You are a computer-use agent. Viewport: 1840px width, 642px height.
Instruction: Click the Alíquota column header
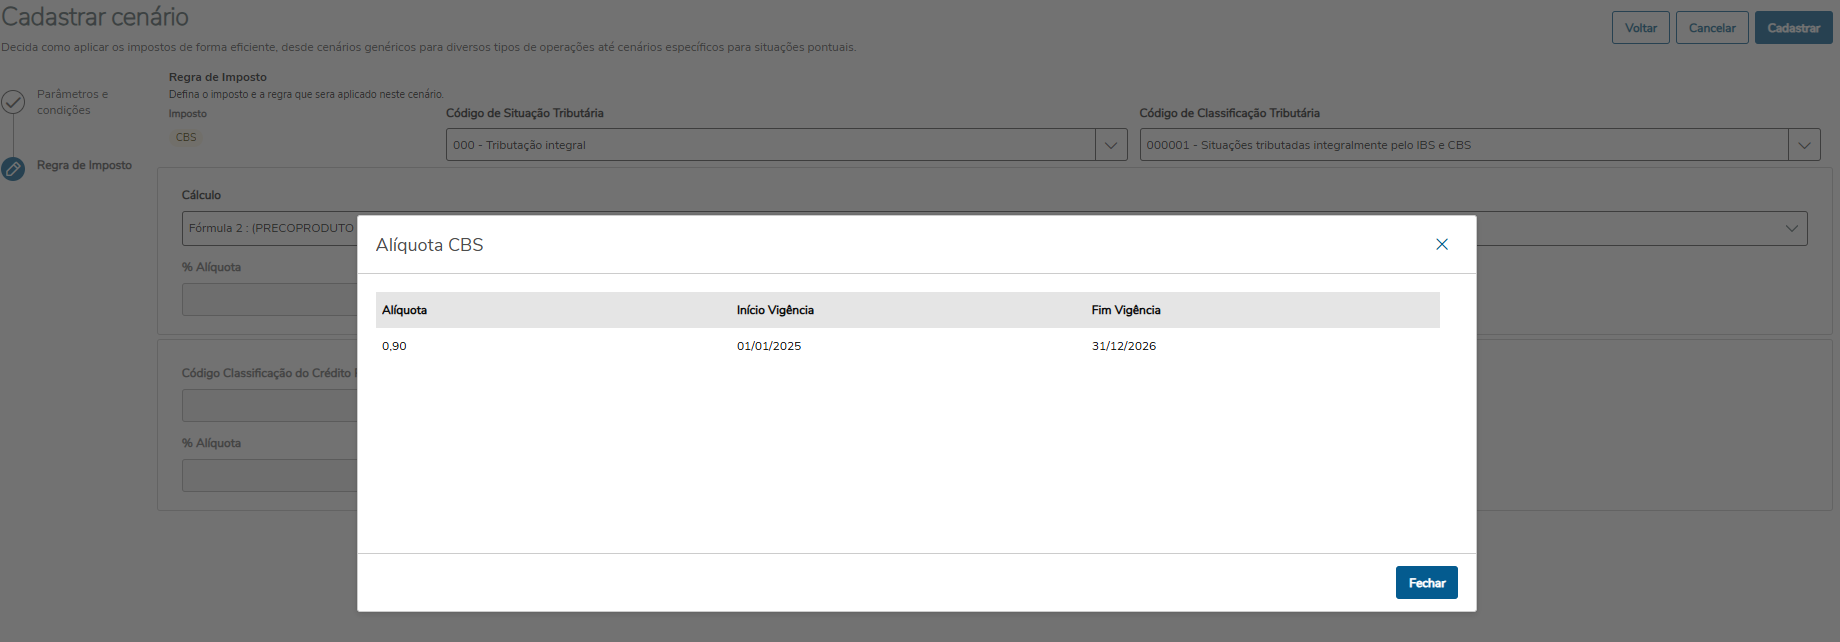click(404, 310)
